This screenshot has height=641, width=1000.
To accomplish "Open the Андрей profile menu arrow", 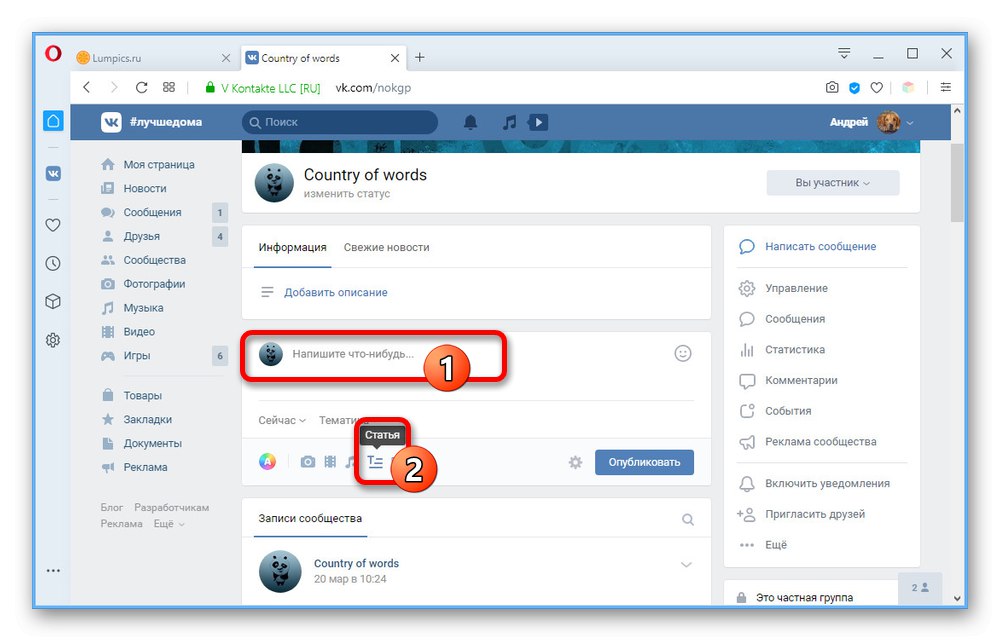I will tap(910, 122).
